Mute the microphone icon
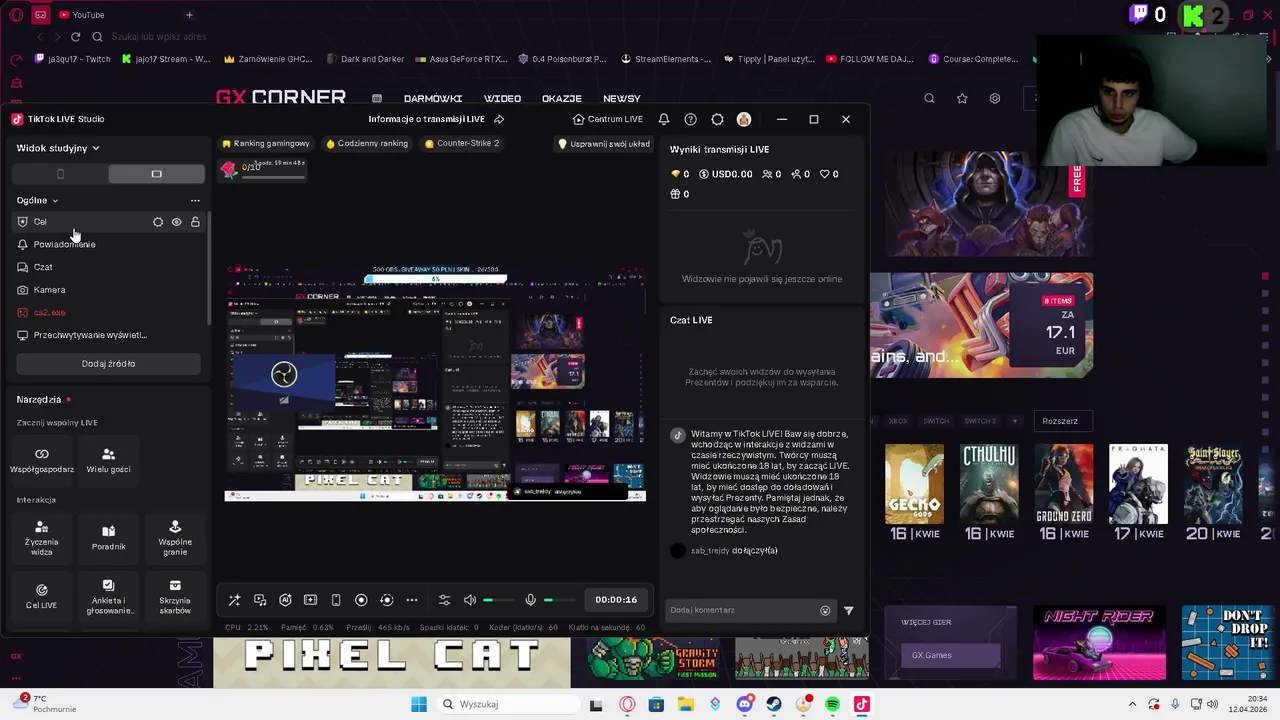1280x720 pixels. tap(531, 600)
